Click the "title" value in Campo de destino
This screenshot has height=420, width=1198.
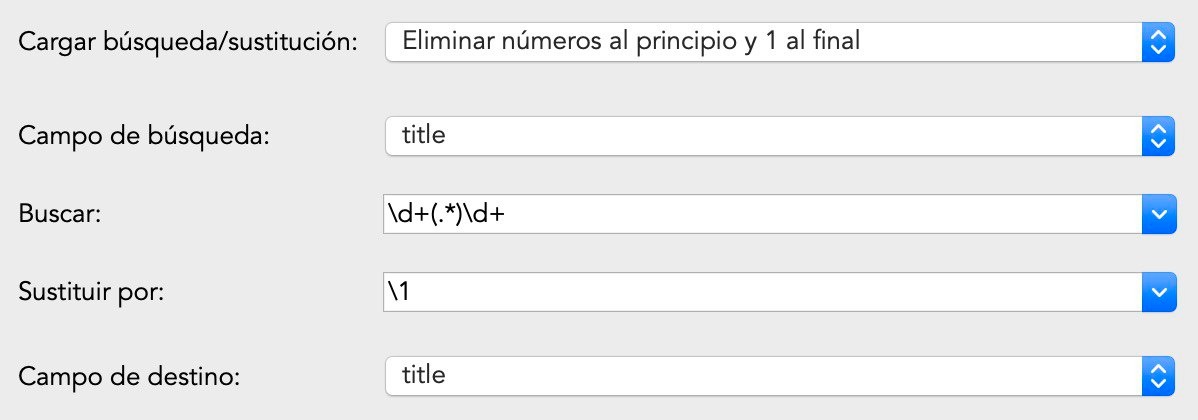pyautogui.click(x=423, y=376)
